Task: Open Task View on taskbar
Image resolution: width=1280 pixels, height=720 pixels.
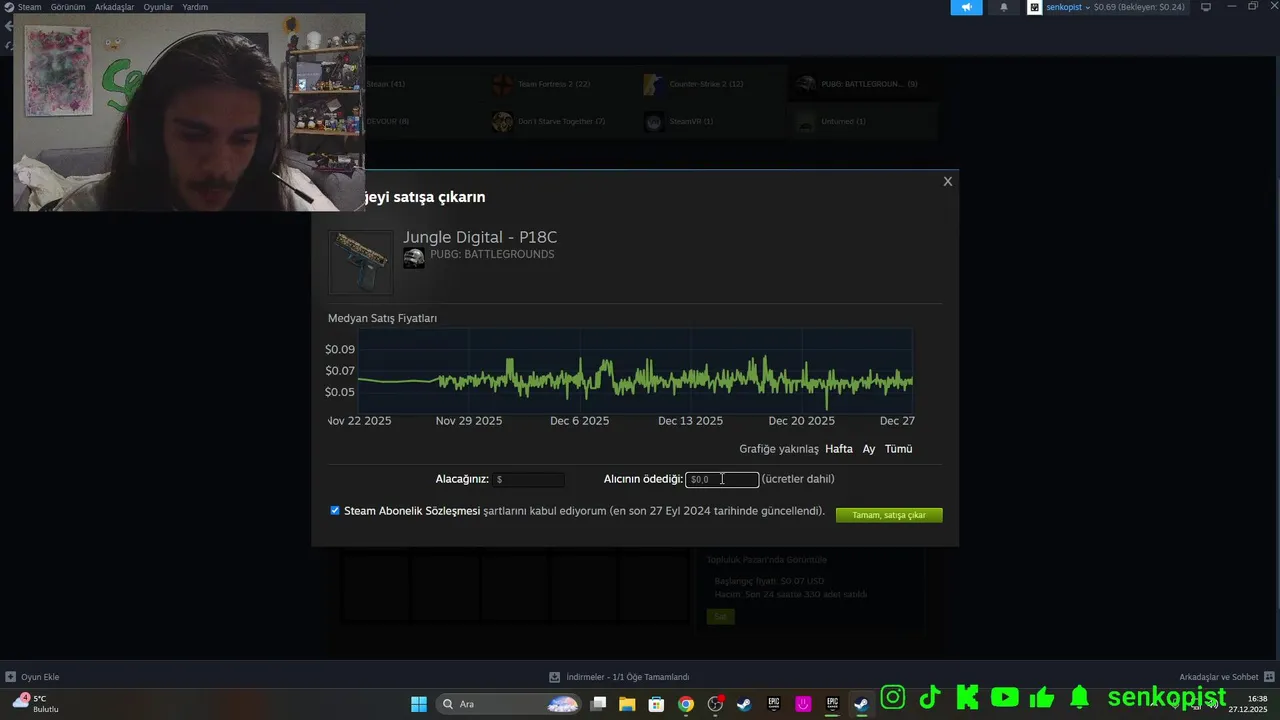Action: click(598, 704)
